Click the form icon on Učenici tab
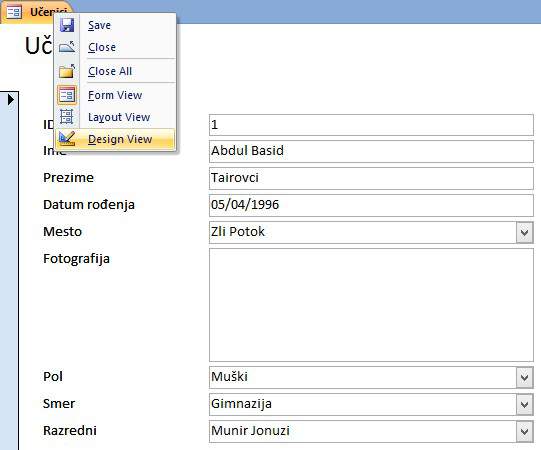 point(14,12)
